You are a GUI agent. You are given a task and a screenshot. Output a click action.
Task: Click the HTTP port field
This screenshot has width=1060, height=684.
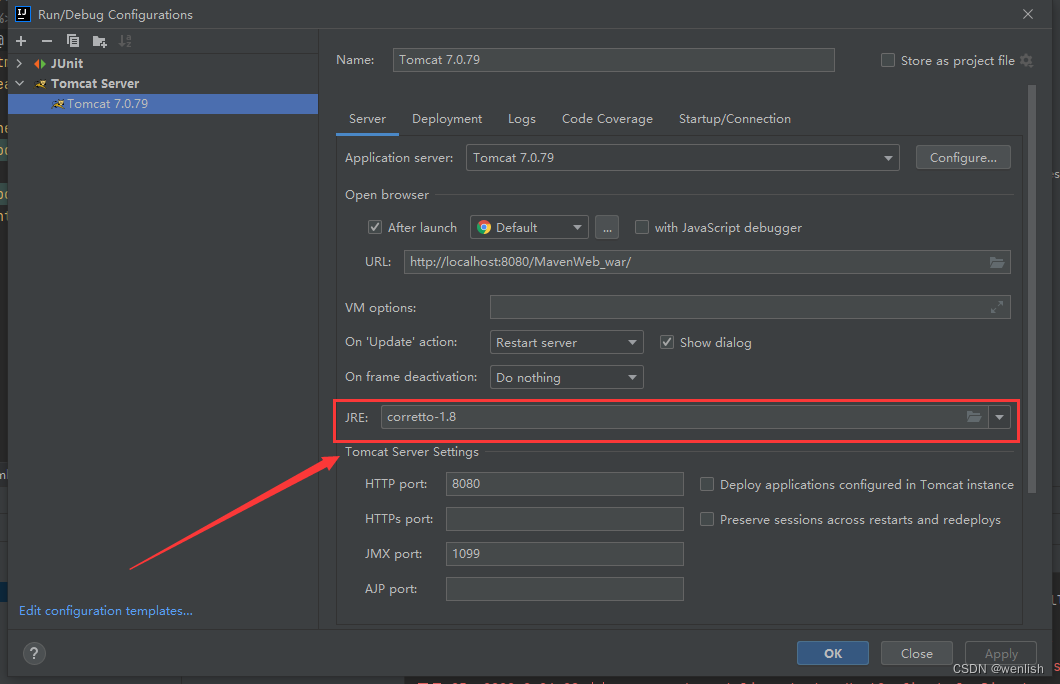(564, 484)
